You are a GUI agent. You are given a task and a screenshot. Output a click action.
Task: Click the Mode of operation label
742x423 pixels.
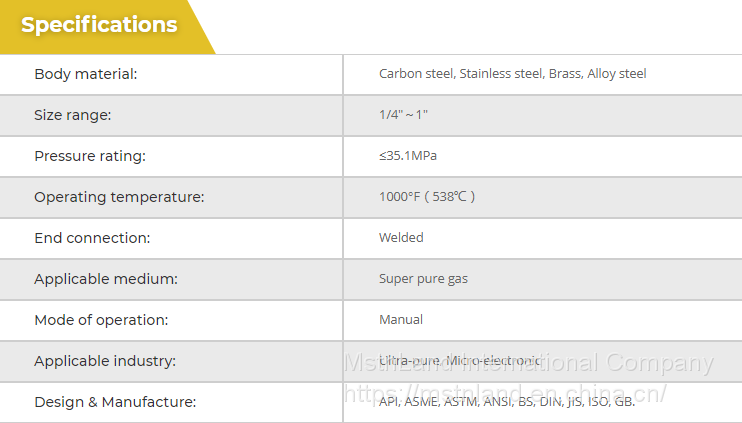(101, 320)
